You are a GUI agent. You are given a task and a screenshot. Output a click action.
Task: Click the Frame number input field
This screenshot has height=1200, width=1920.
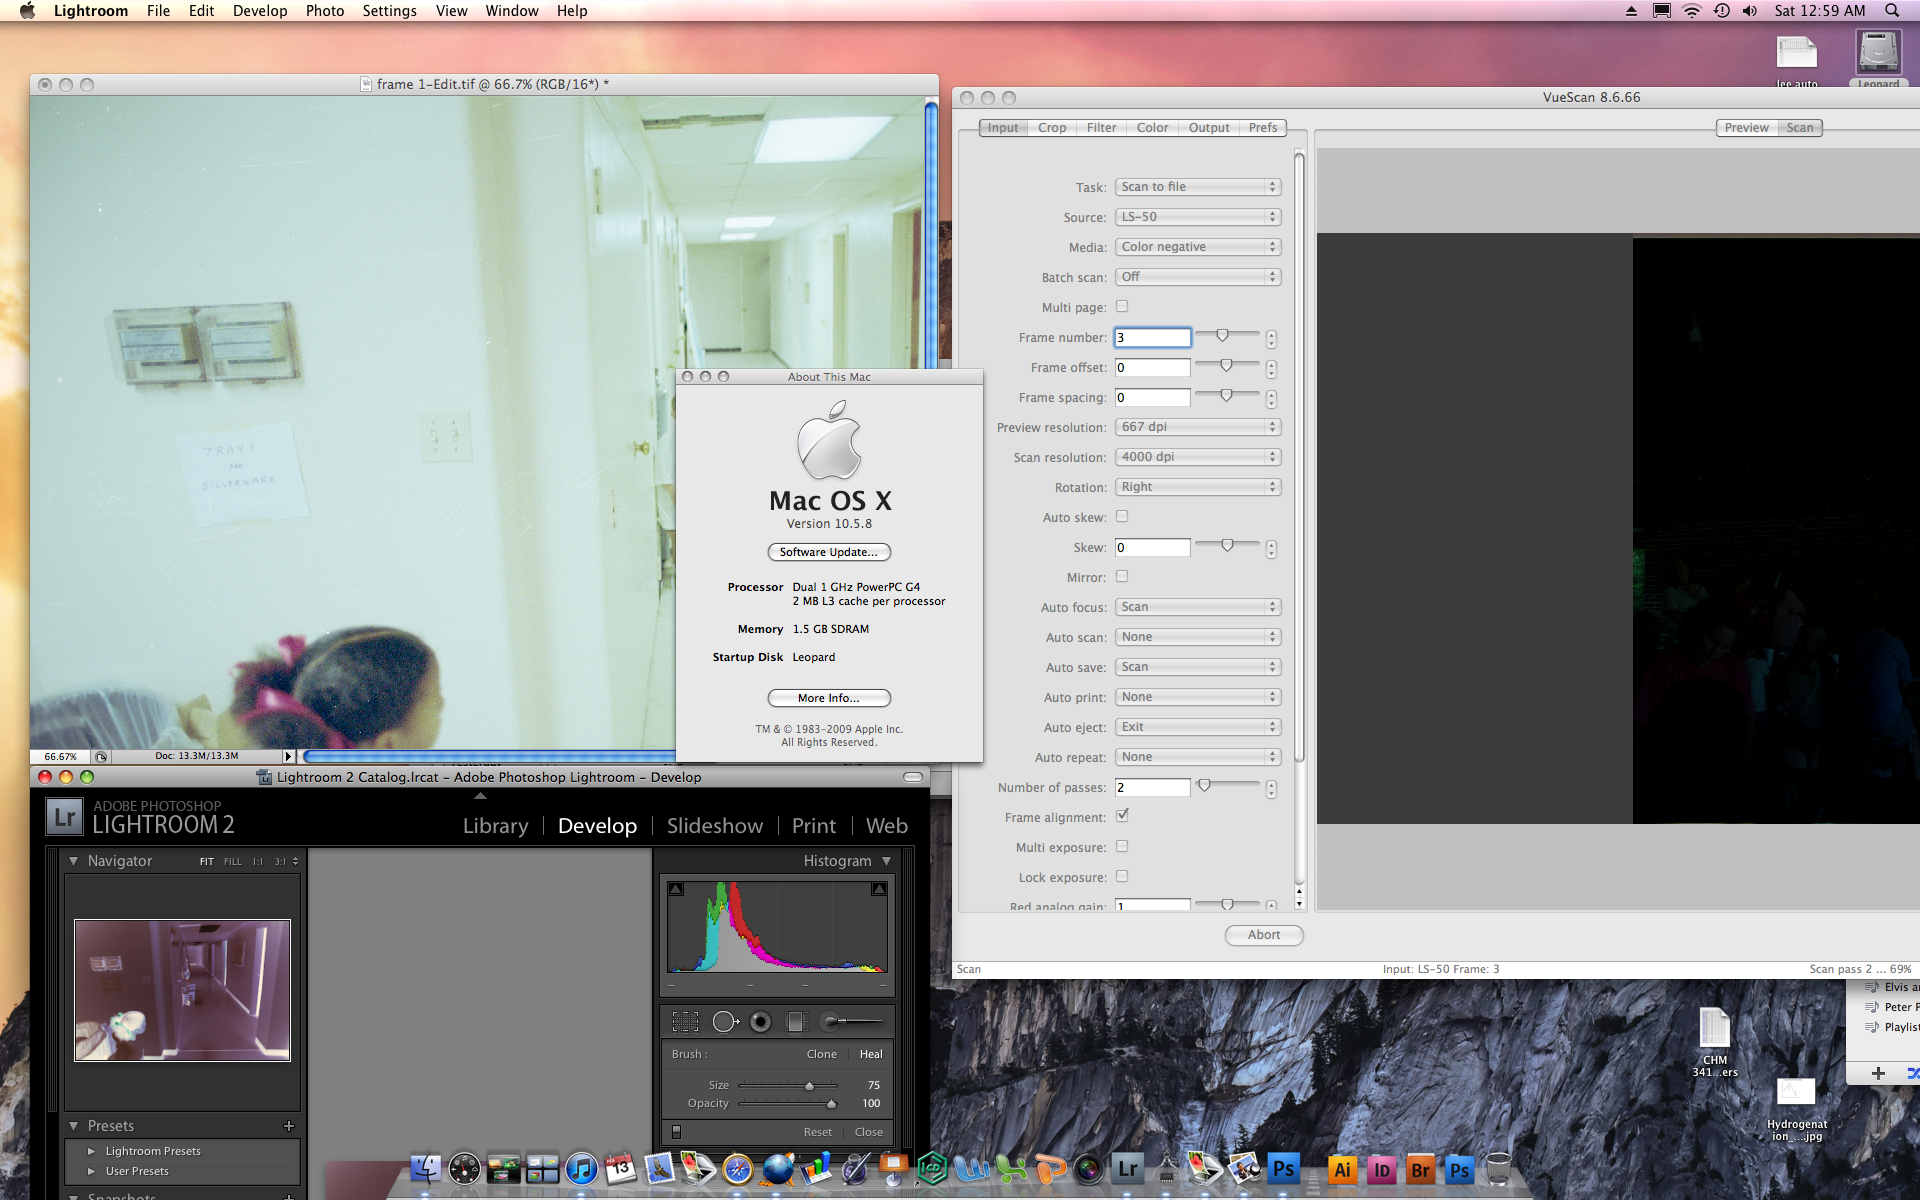point(1152,338)
